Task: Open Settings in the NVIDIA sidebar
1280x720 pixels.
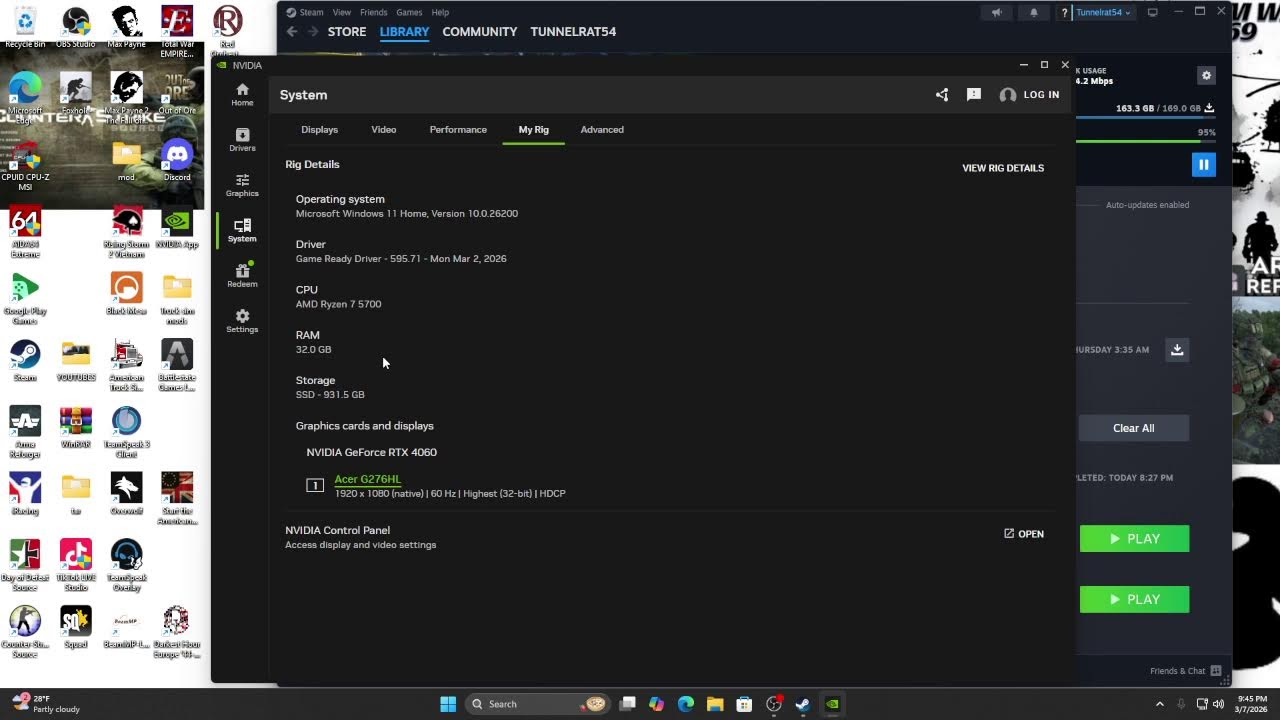Action: point(242,321)
